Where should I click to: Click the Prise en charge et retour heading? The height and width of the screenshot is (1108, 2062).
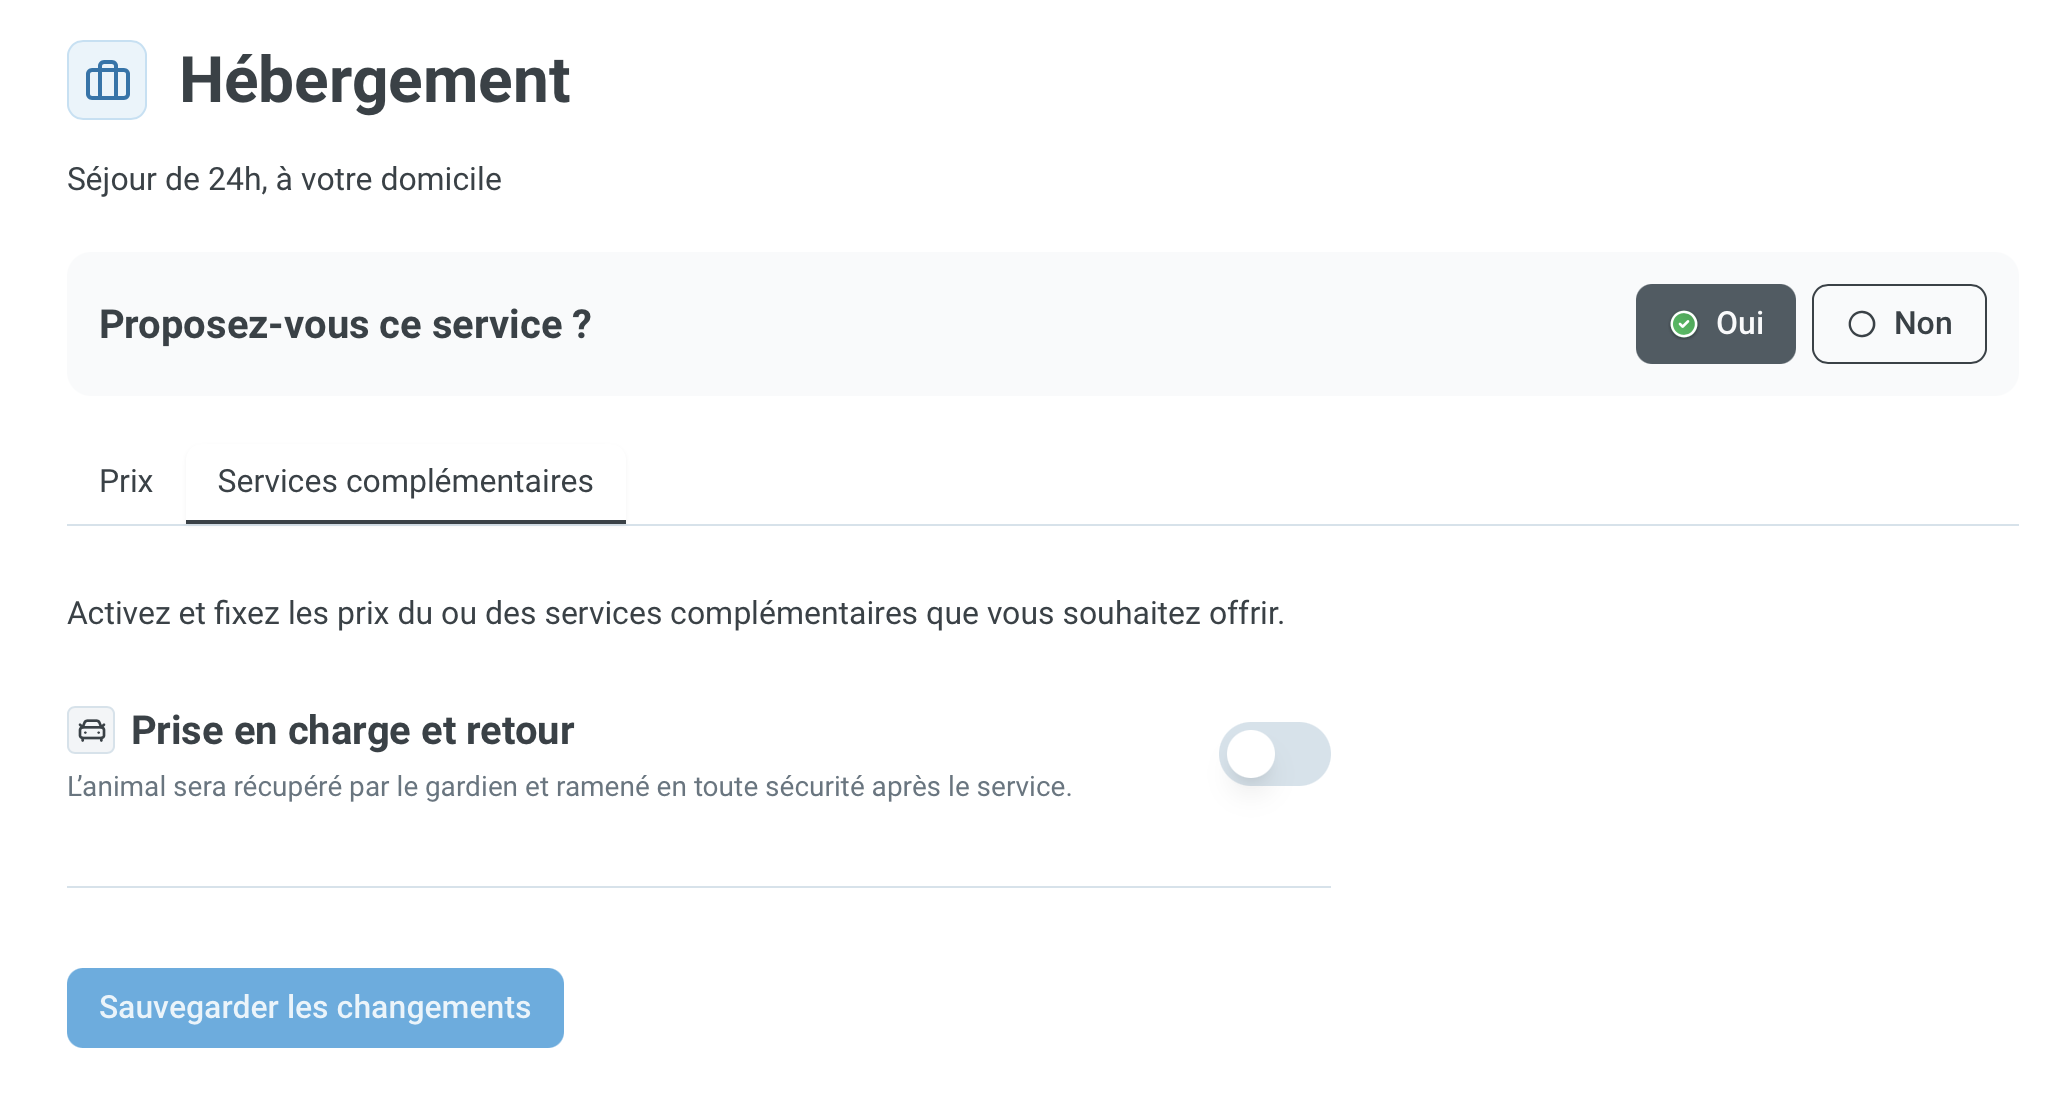[x=352, y=731]
